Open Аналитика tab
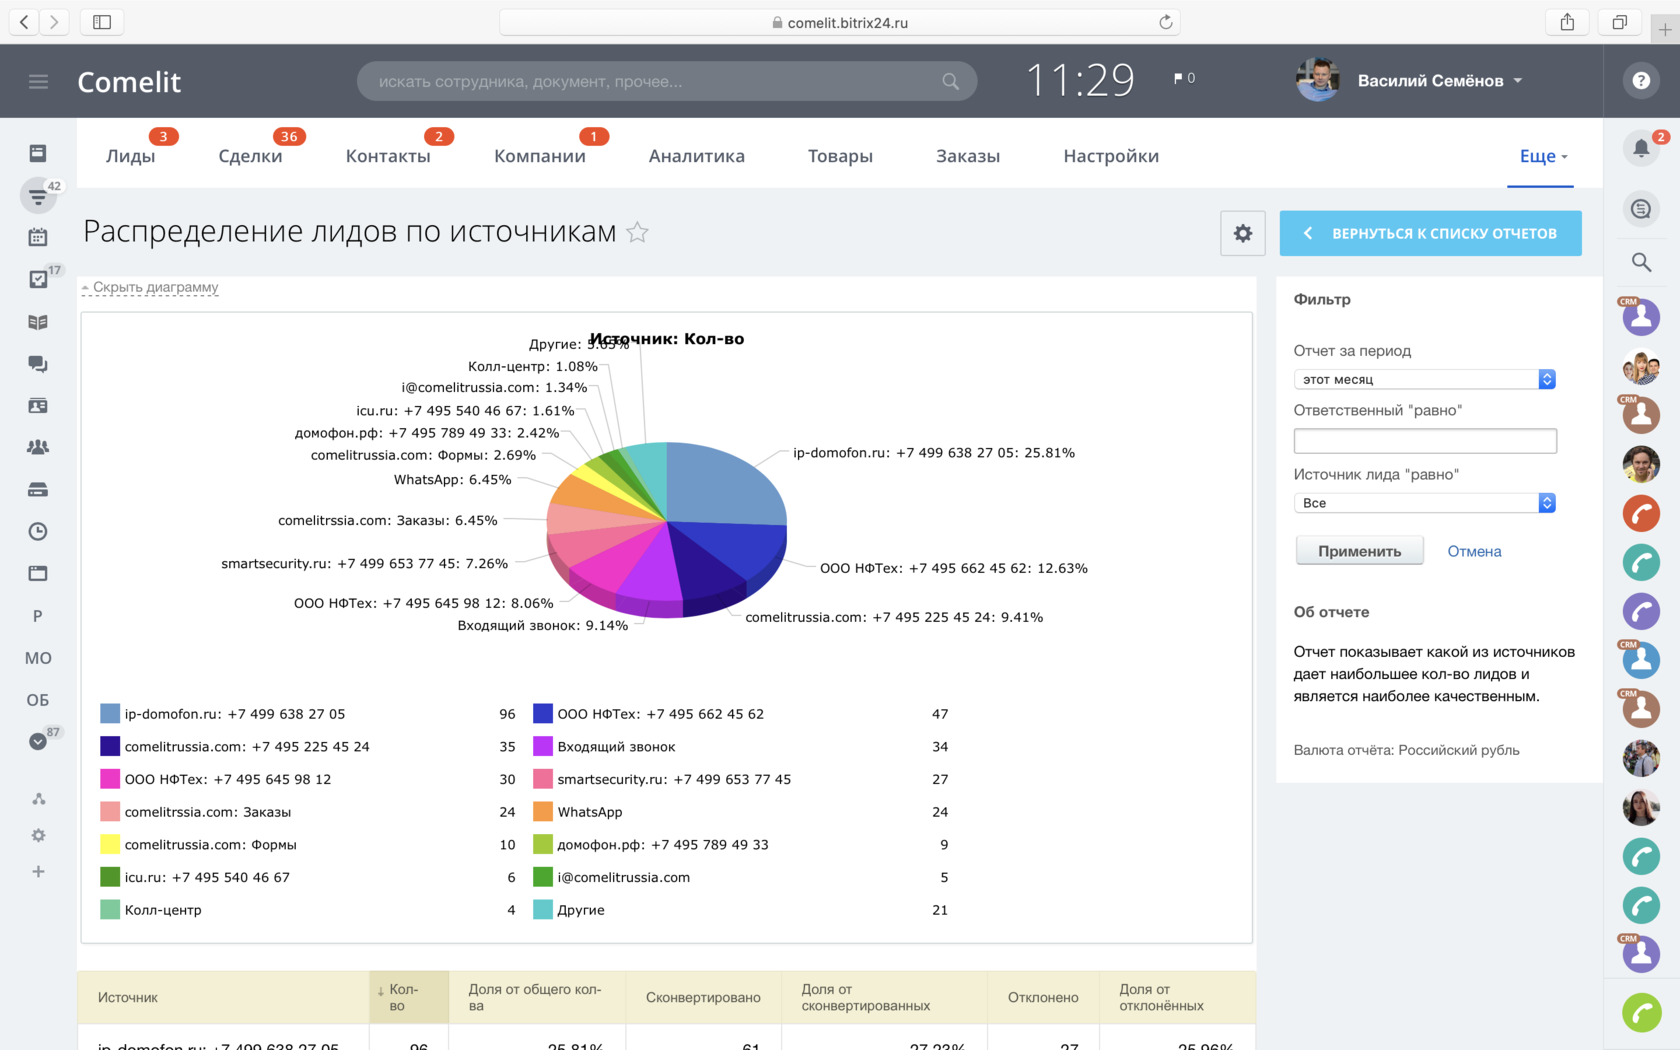 (696, 156)
